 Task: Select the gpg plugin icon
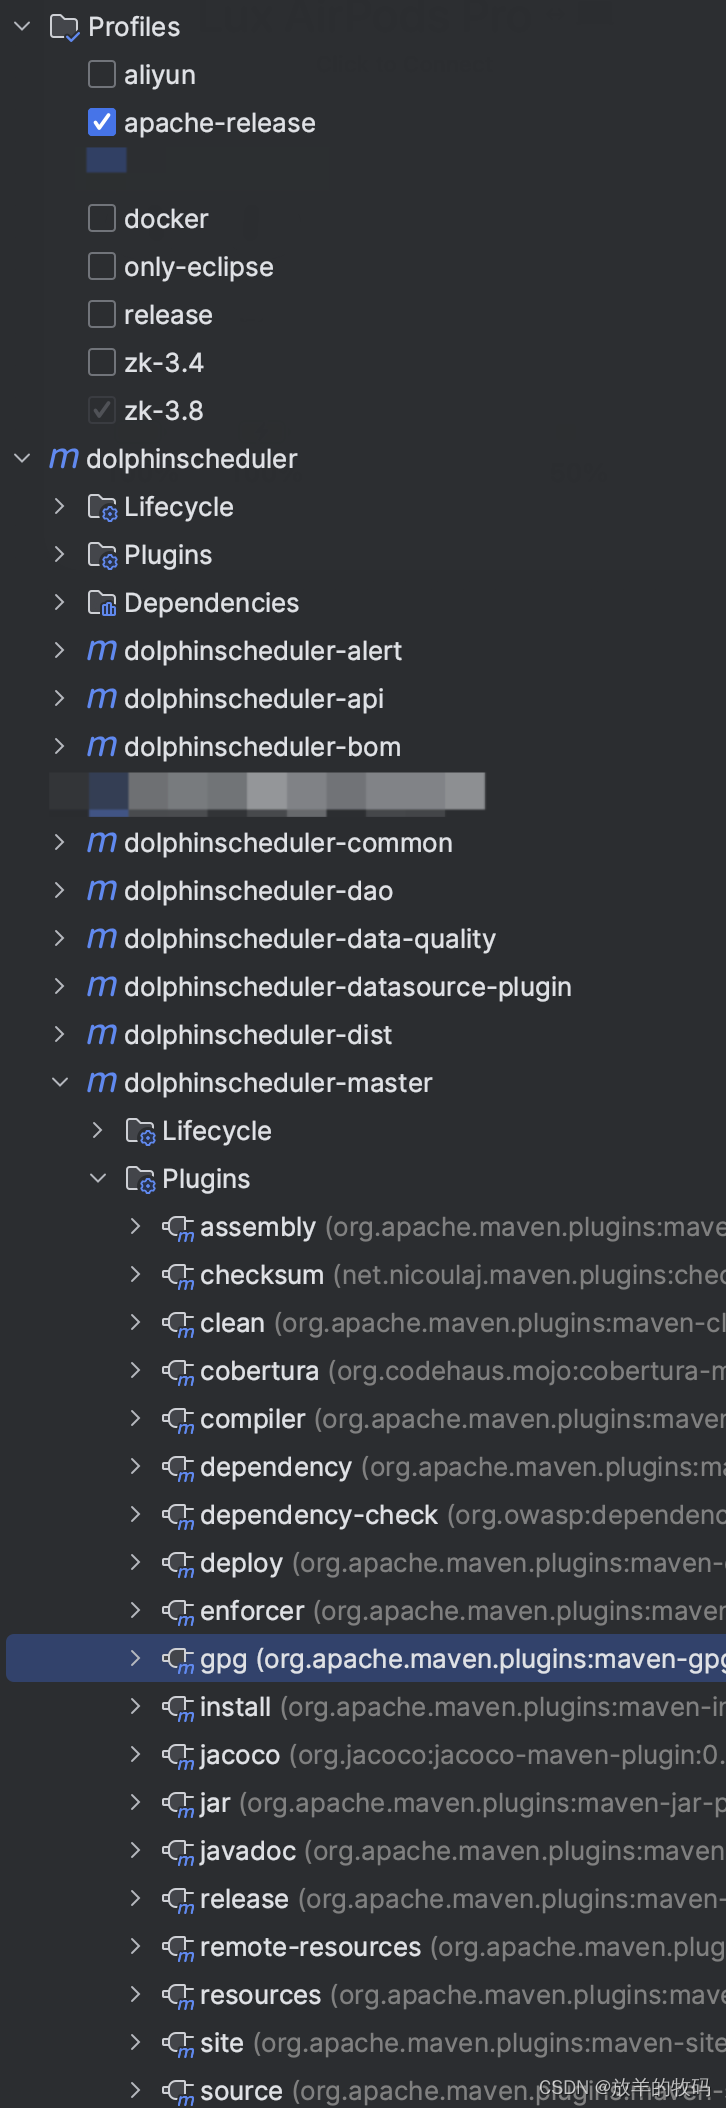(178, 1658)
